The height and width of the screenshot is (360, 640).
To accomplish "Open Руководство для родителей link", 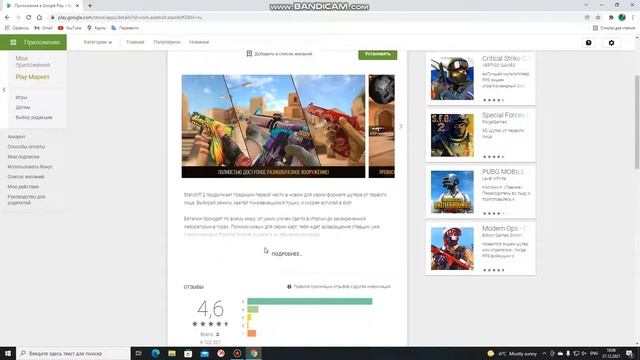I will point(26,200).
